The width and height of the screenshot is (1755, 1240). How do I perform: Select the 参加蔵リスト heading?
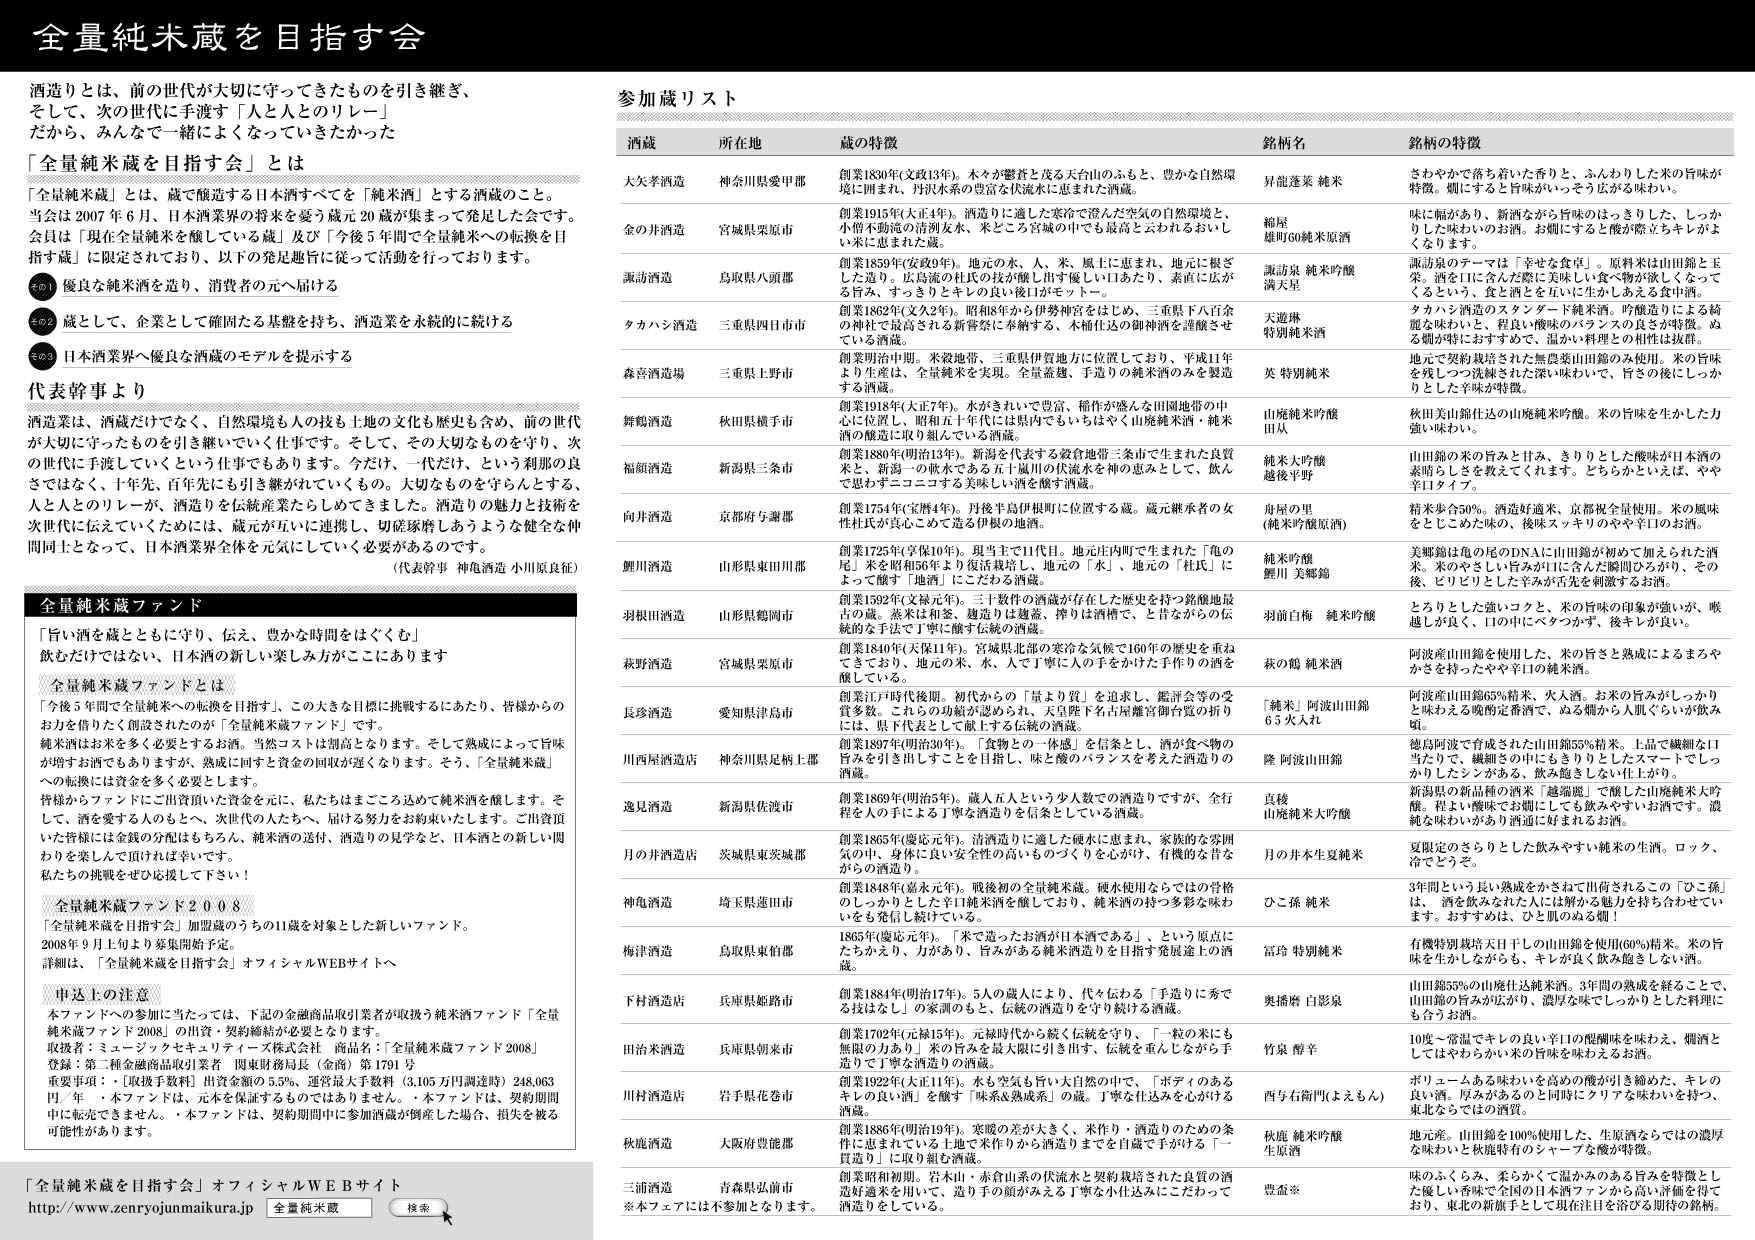click(678, 98)
